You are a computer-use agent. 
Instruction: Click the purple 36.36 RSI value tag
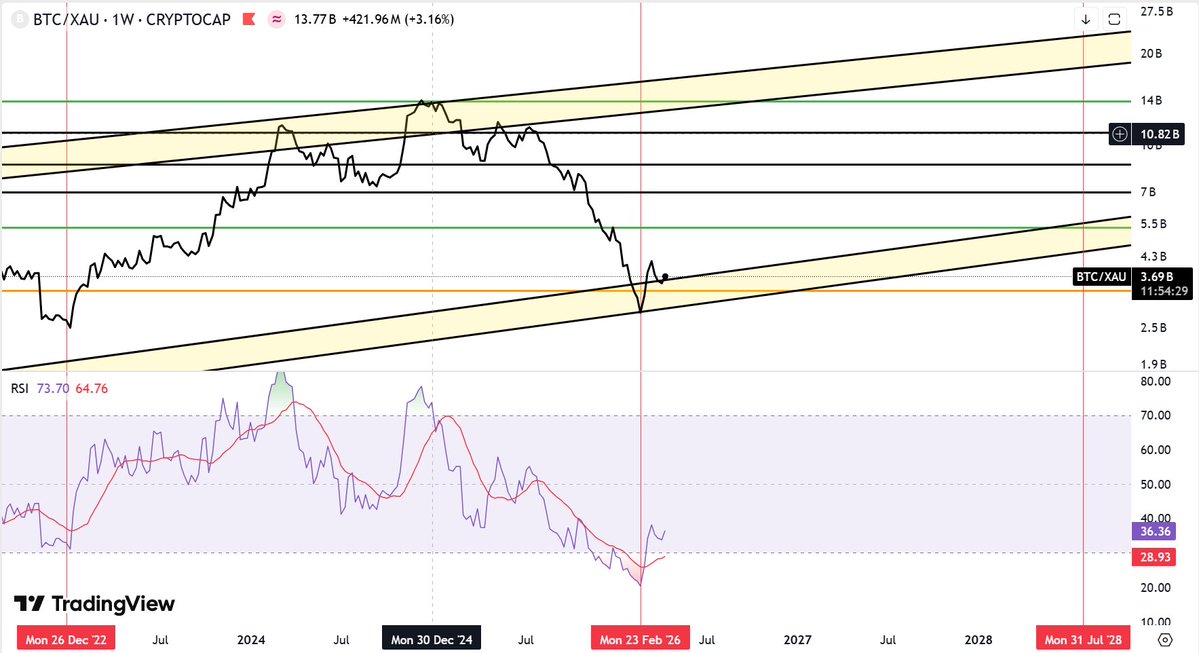[1154, 531]
